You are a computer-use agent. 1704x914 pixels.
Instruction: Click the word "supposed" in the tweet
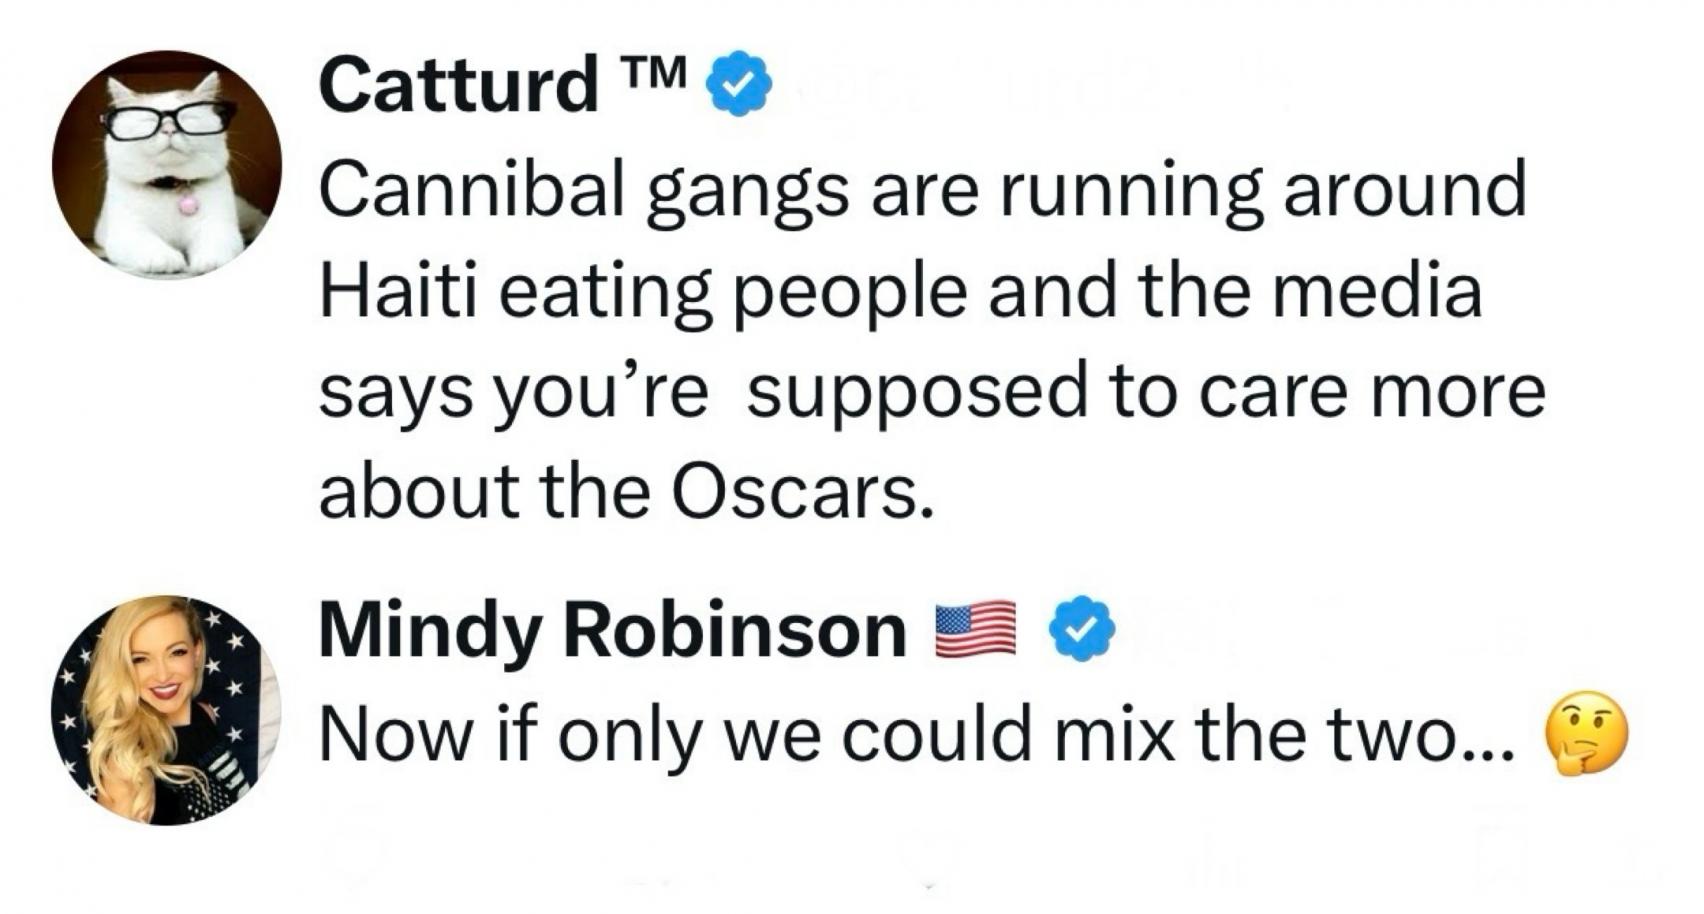(917, 392)
